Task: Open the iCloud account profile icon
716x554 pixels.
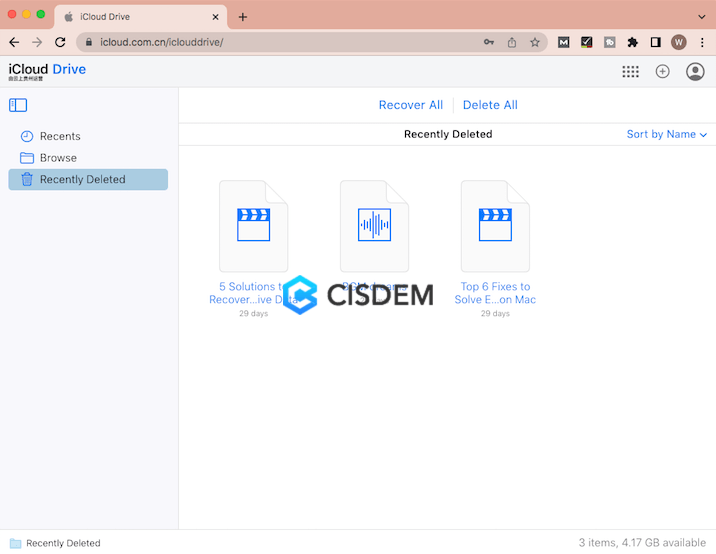Action: [x=695, y=71]
